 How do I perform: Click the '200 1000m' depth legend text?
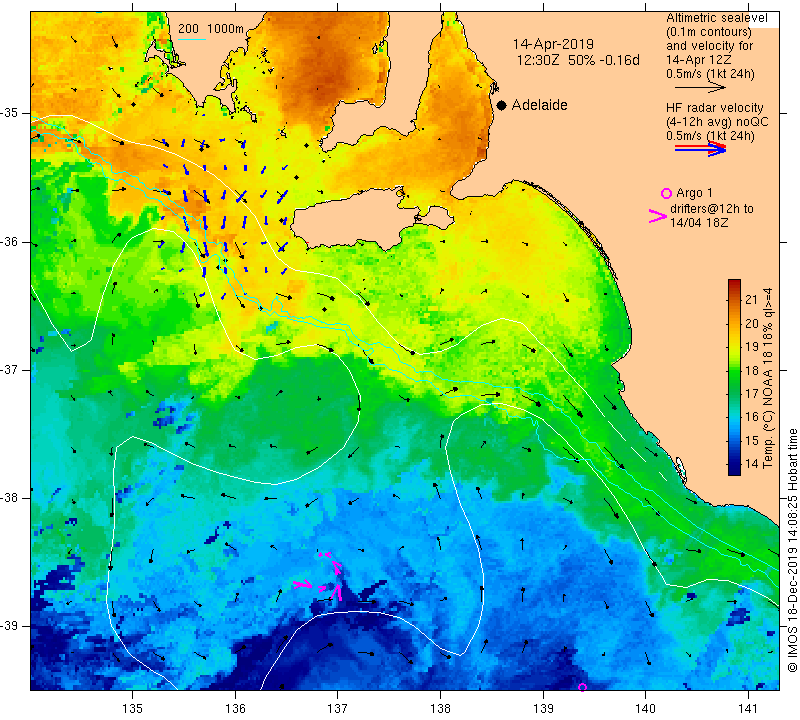pos(211,29)
